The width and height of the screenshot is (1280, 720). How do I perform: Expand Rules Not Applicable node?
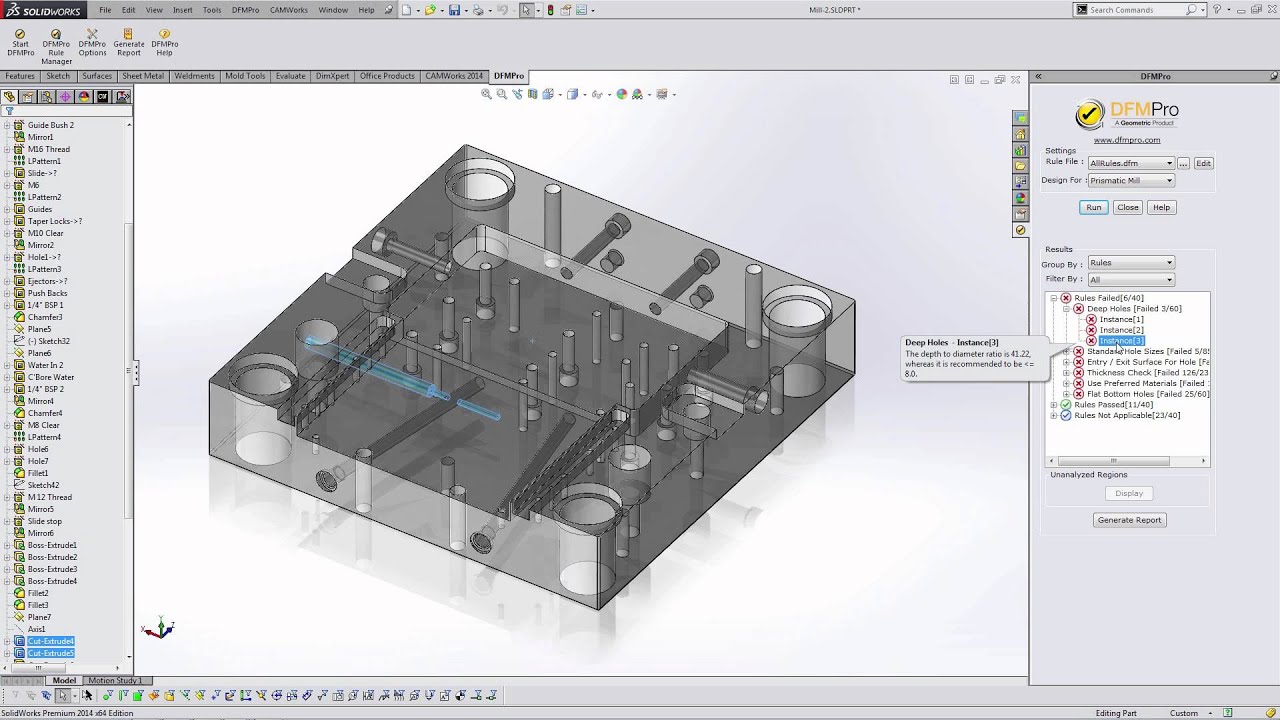click(x=1053, y=415)
